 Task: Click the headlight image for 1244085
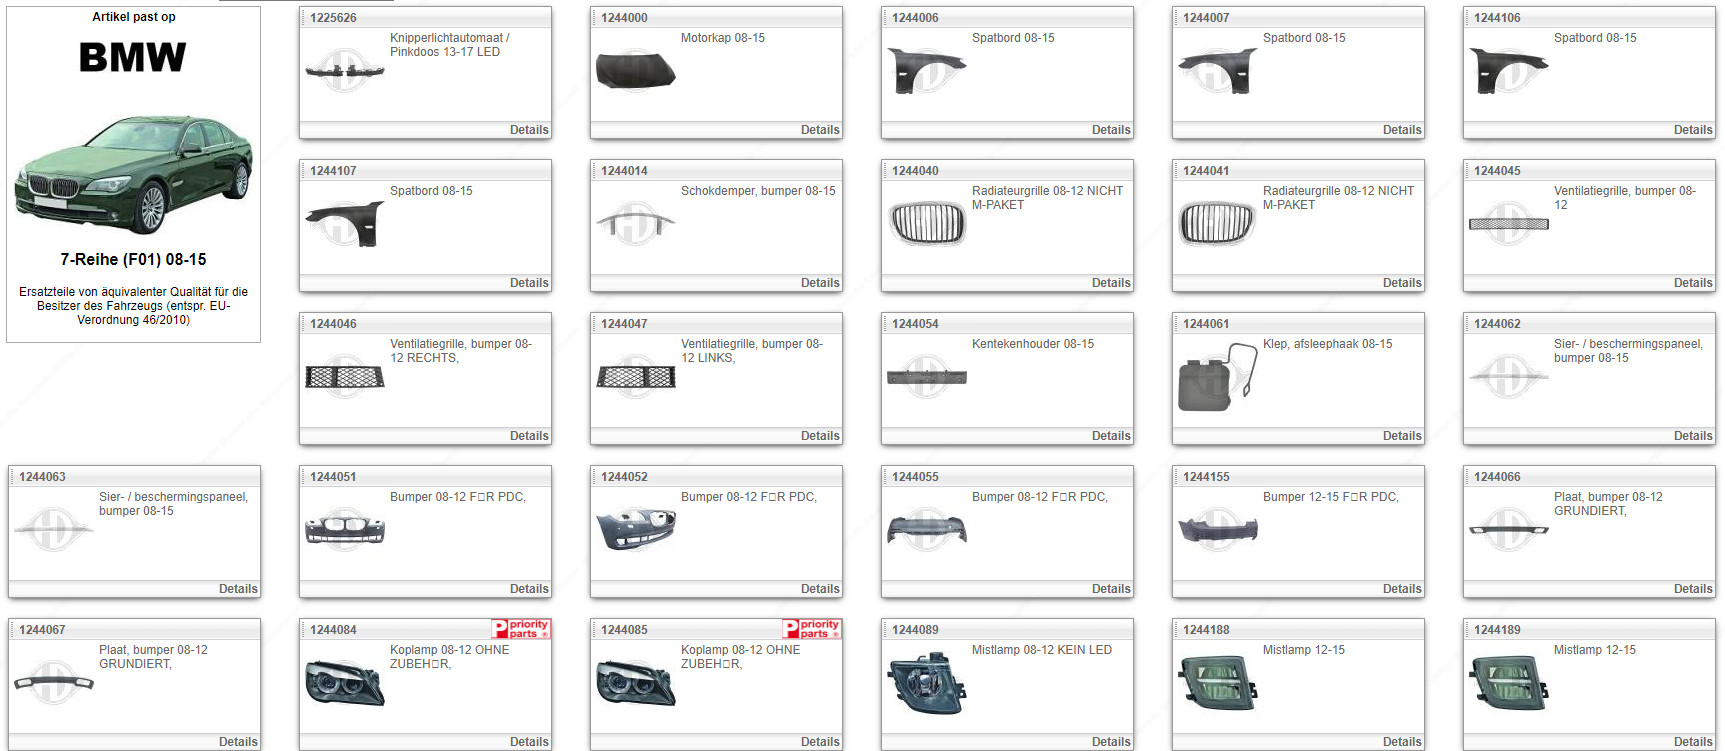point(636,683)
